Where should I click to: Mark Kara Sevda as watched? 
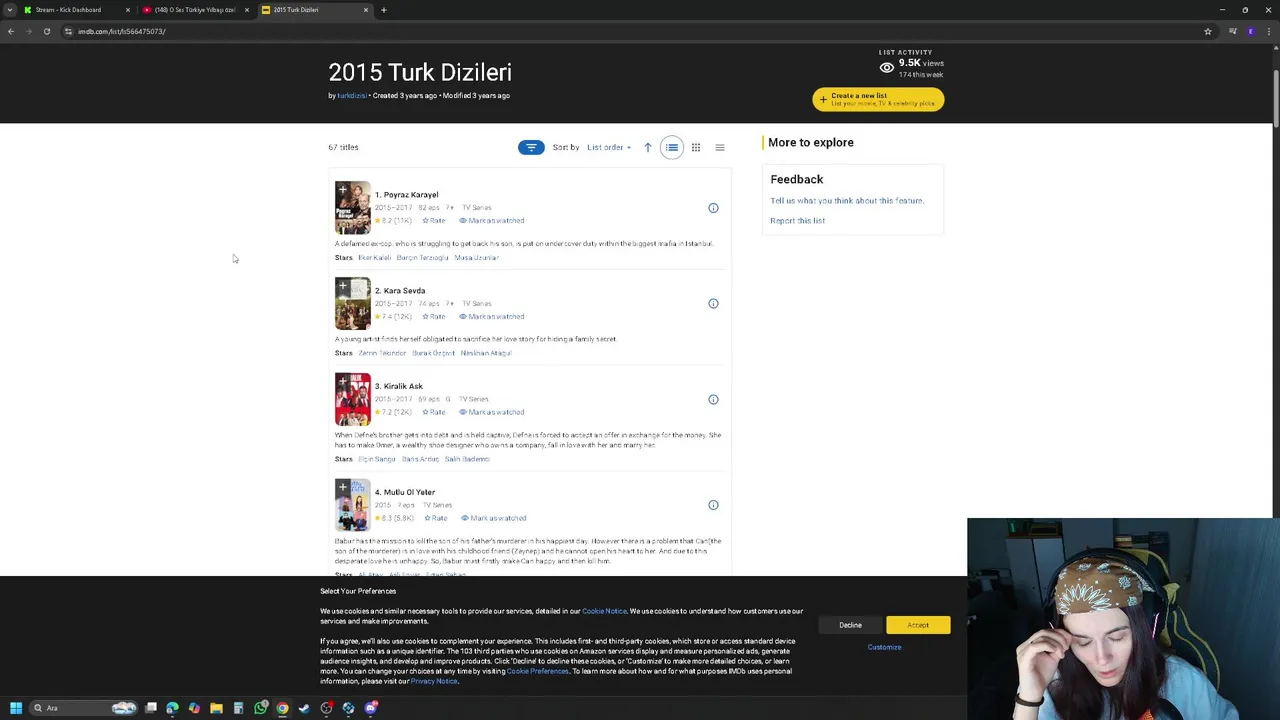492,316
